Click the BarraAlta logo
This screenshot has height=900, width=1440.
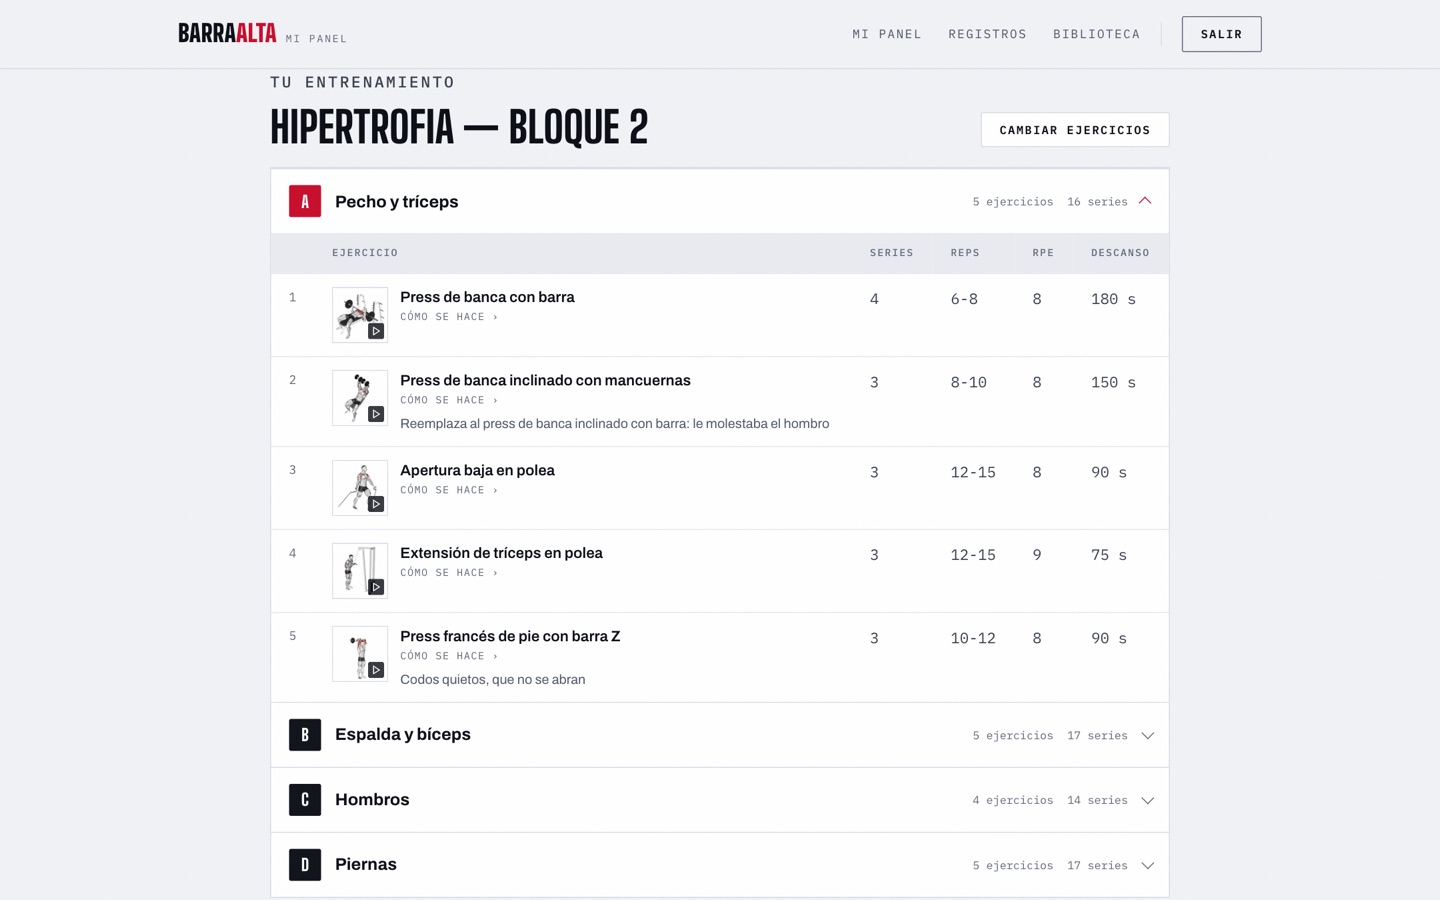pyautogui.click(x=227, y=33)
